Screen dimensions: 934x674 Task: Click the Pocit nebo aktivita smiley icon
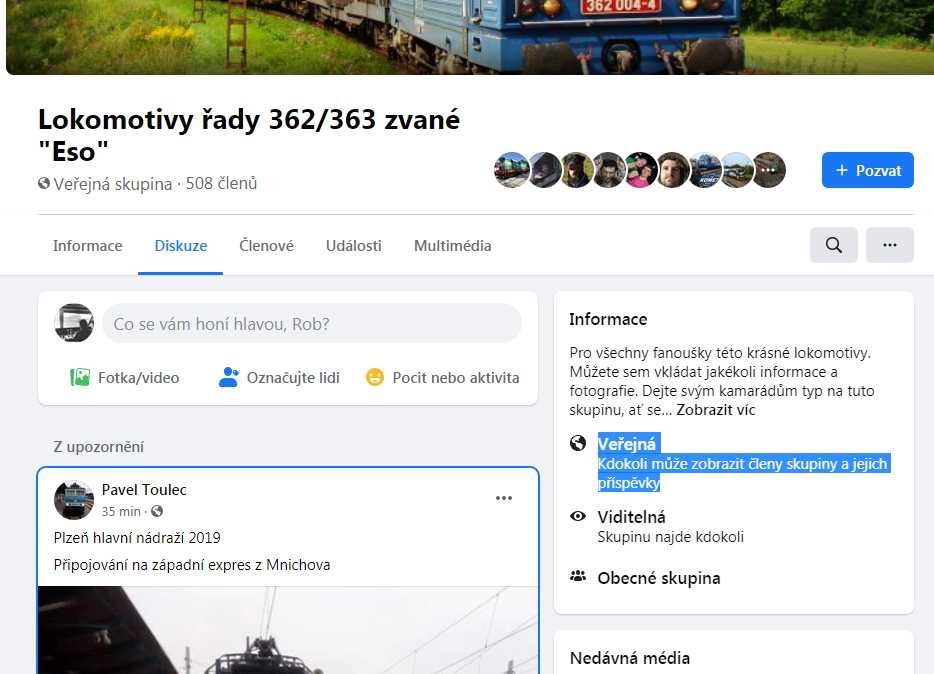pyautogui.click(x=375, y=377)
